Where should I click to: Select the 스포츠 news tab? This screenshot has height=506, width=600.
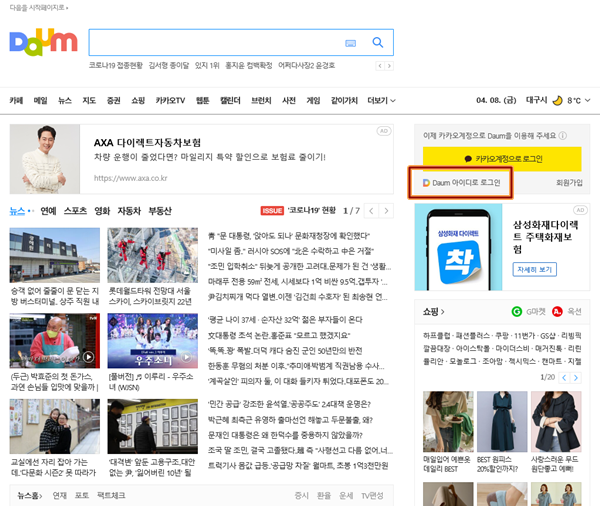(75, 211)
